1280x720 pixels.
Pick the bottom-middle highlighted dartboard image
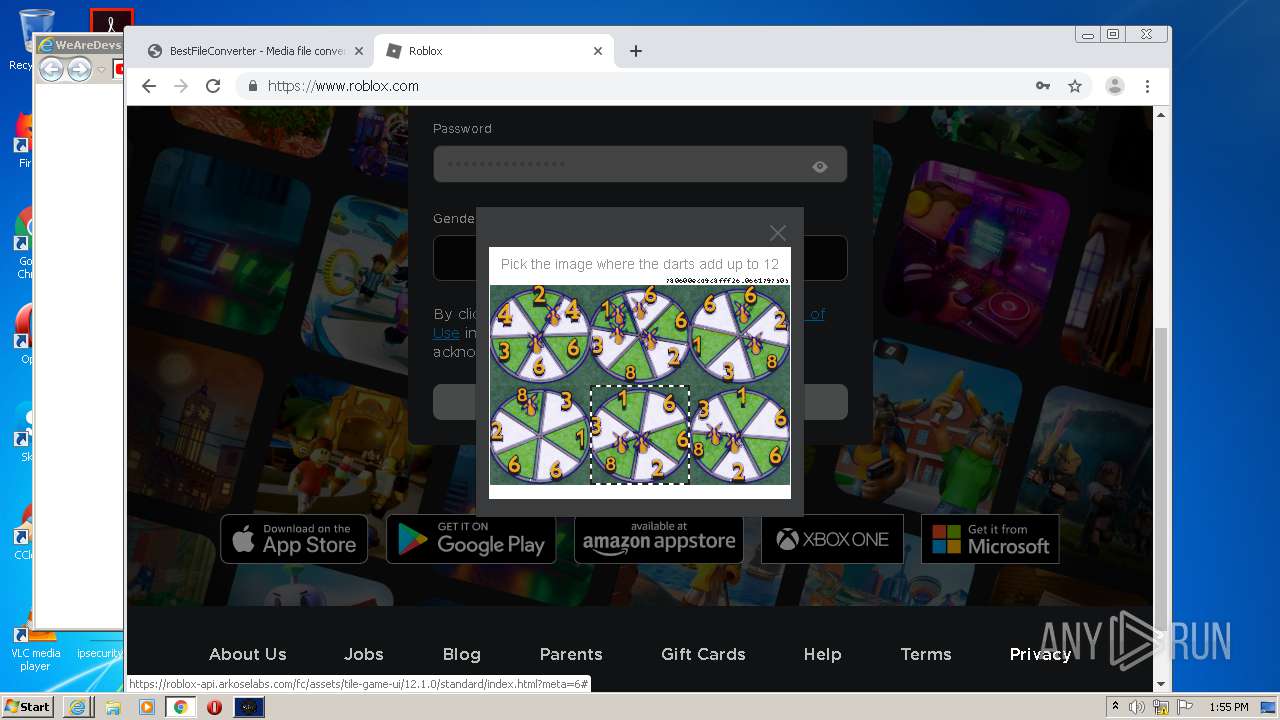click(x=640, y=435)
